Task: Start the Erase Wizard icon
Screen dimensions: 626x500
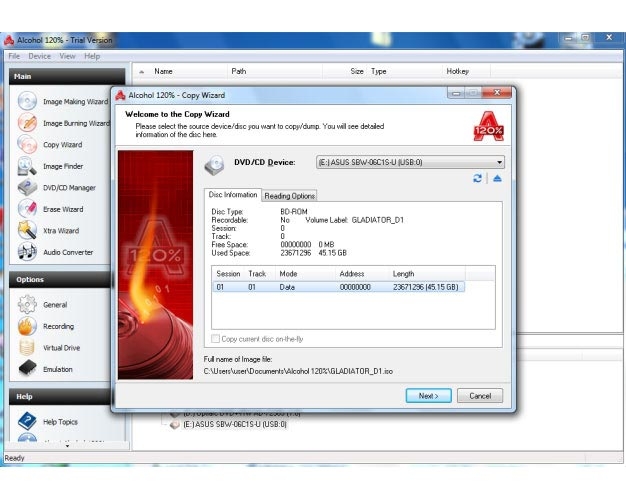Action: [27, 209]
